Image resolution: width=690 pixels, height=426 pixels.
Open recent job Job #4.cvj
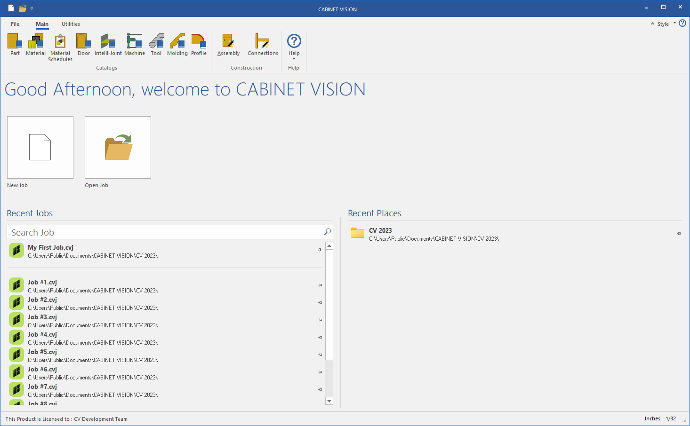pyautogui.click(x=165, y=338)
